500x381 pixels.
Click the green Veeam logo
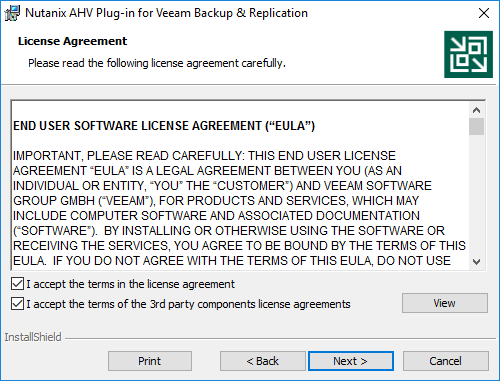pyautogui.click(x=468, y=54)
